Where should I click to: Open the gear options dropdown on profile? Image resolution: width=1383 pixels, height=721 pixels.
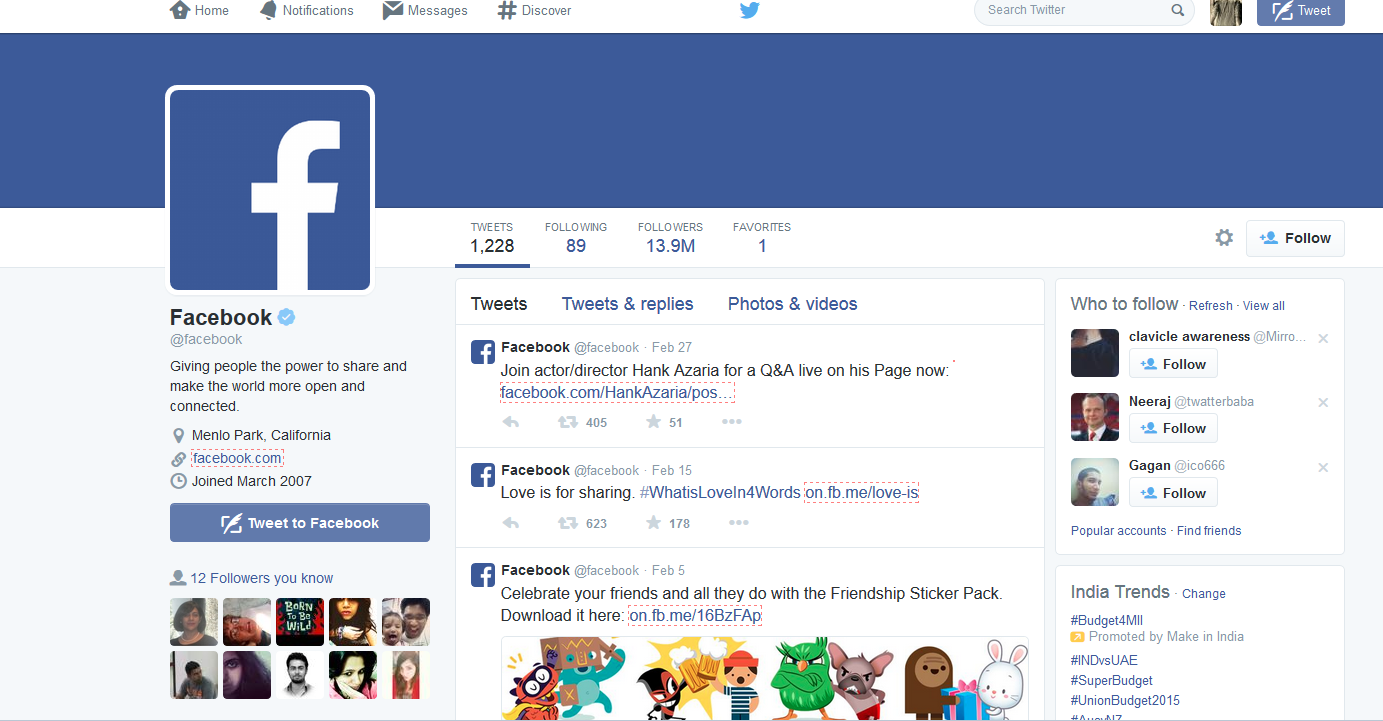pyautogui.click(x=1224, y=238)
